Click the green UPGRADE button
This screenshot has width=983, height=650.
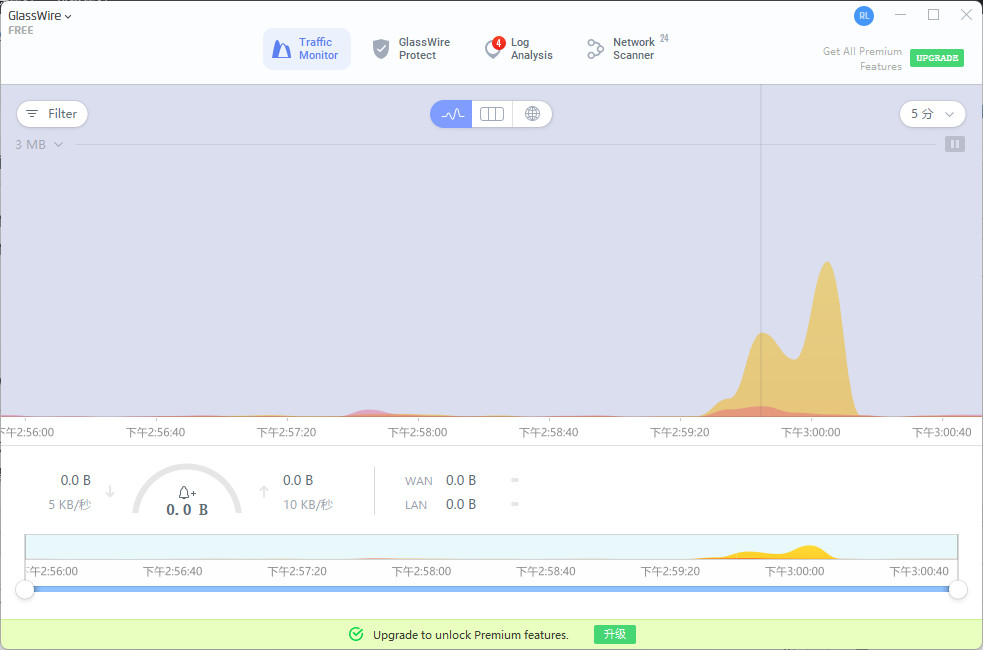936,58
